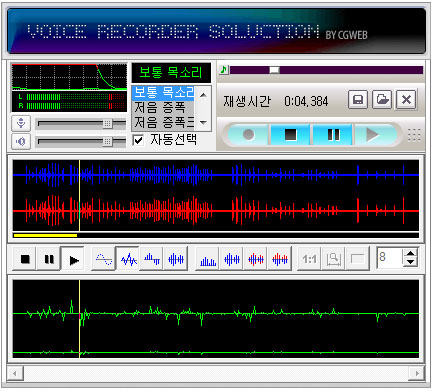Select the jagged waveform display mode icon
Viewport: 434px width, 391px height.
128,259
